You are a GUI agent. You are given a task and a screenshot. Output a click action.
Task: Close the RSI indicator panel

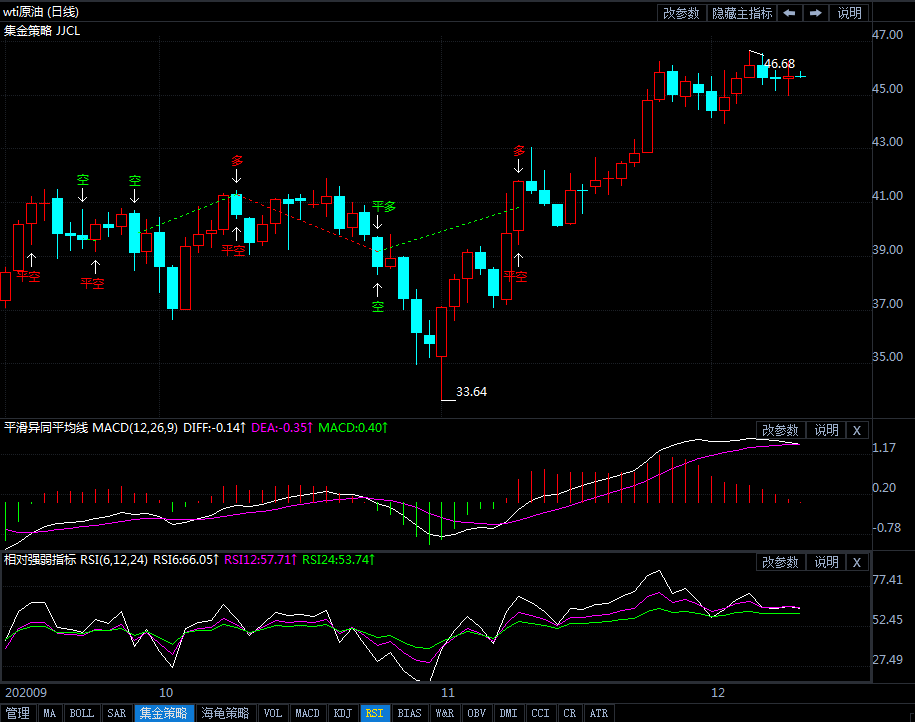(x=857, y=563)
